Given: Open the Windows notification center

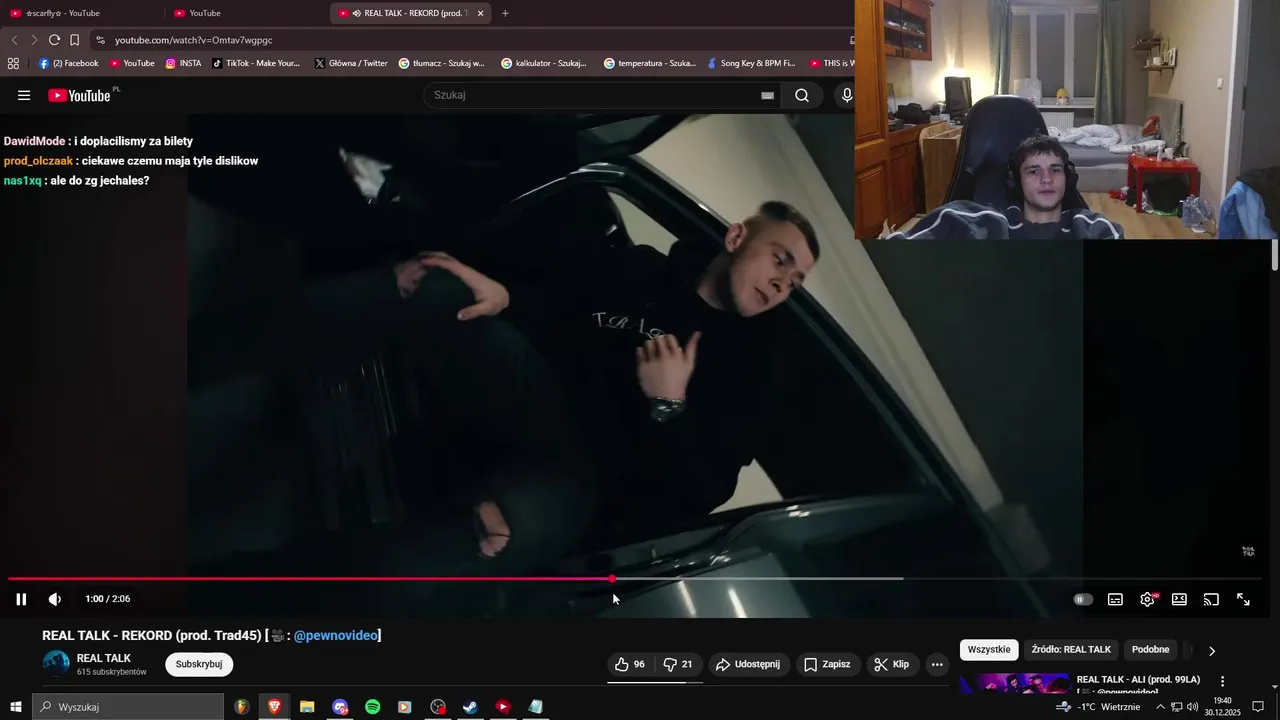Looking at the screenshot, I should pyautogui.click(x=1258, y=707).
